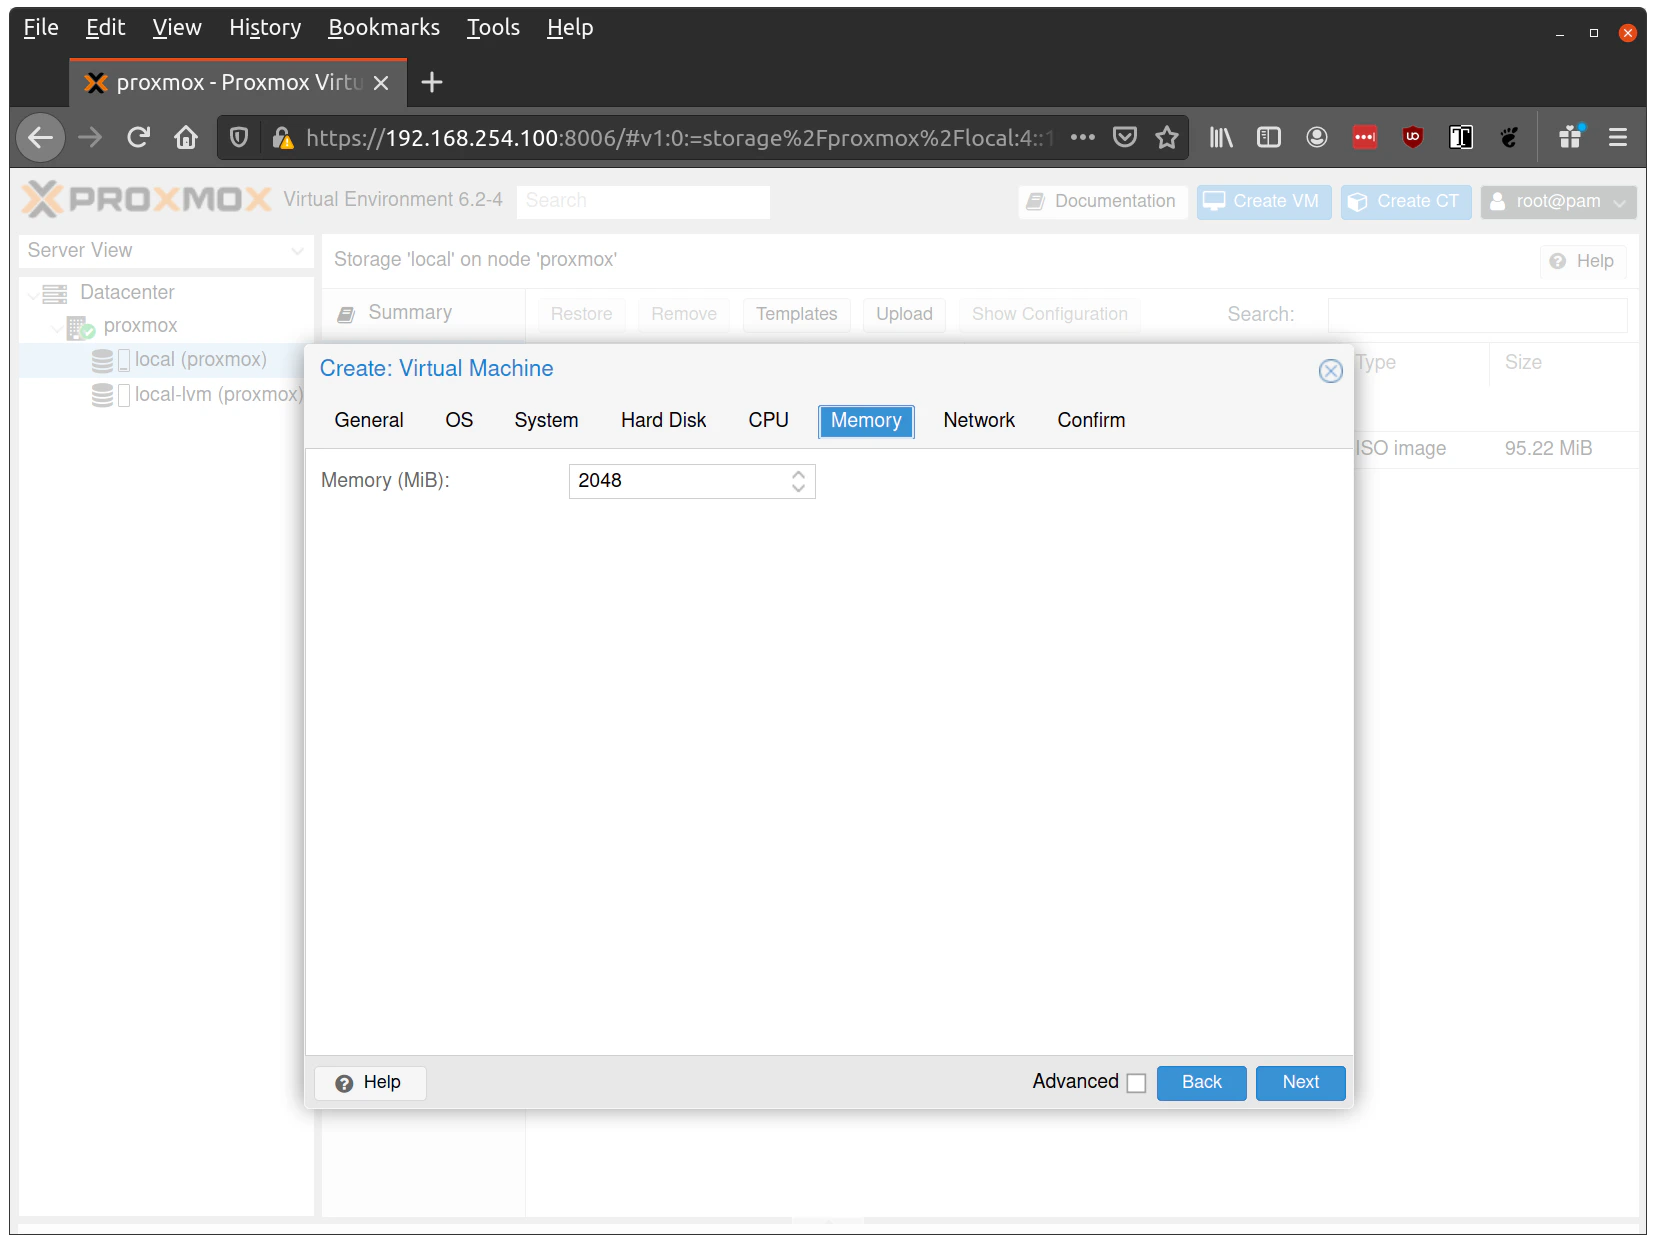Enable the Advanced checkbox
Viewport: 1656px width, 1244px height.
[1136, 1083]
